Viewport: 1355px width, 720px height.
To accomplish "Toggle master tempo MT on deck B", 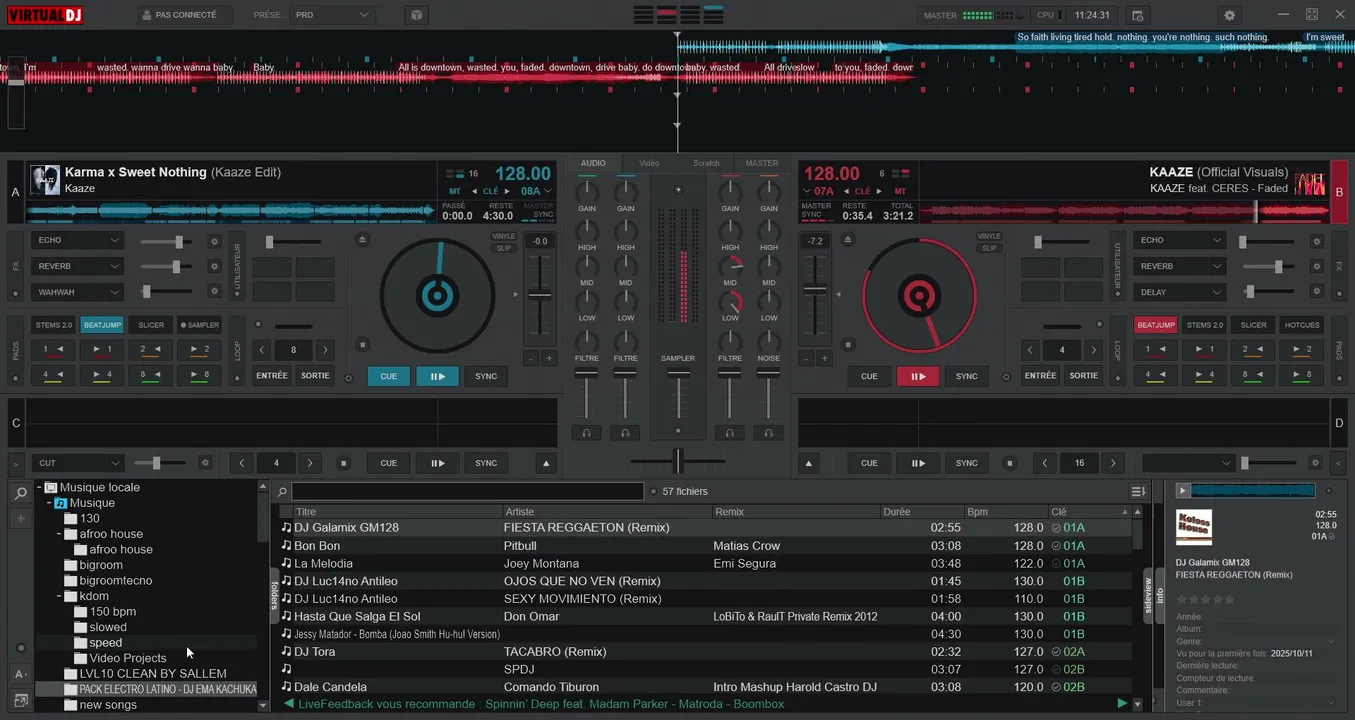I will coord(900,191).
